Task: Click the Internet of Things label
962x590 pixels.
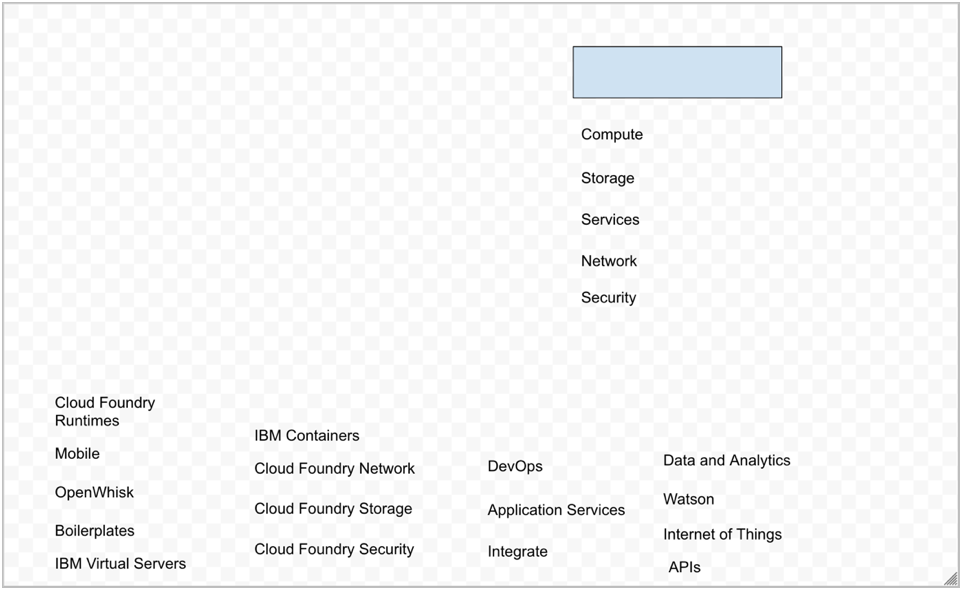Action: pos(722,535)
